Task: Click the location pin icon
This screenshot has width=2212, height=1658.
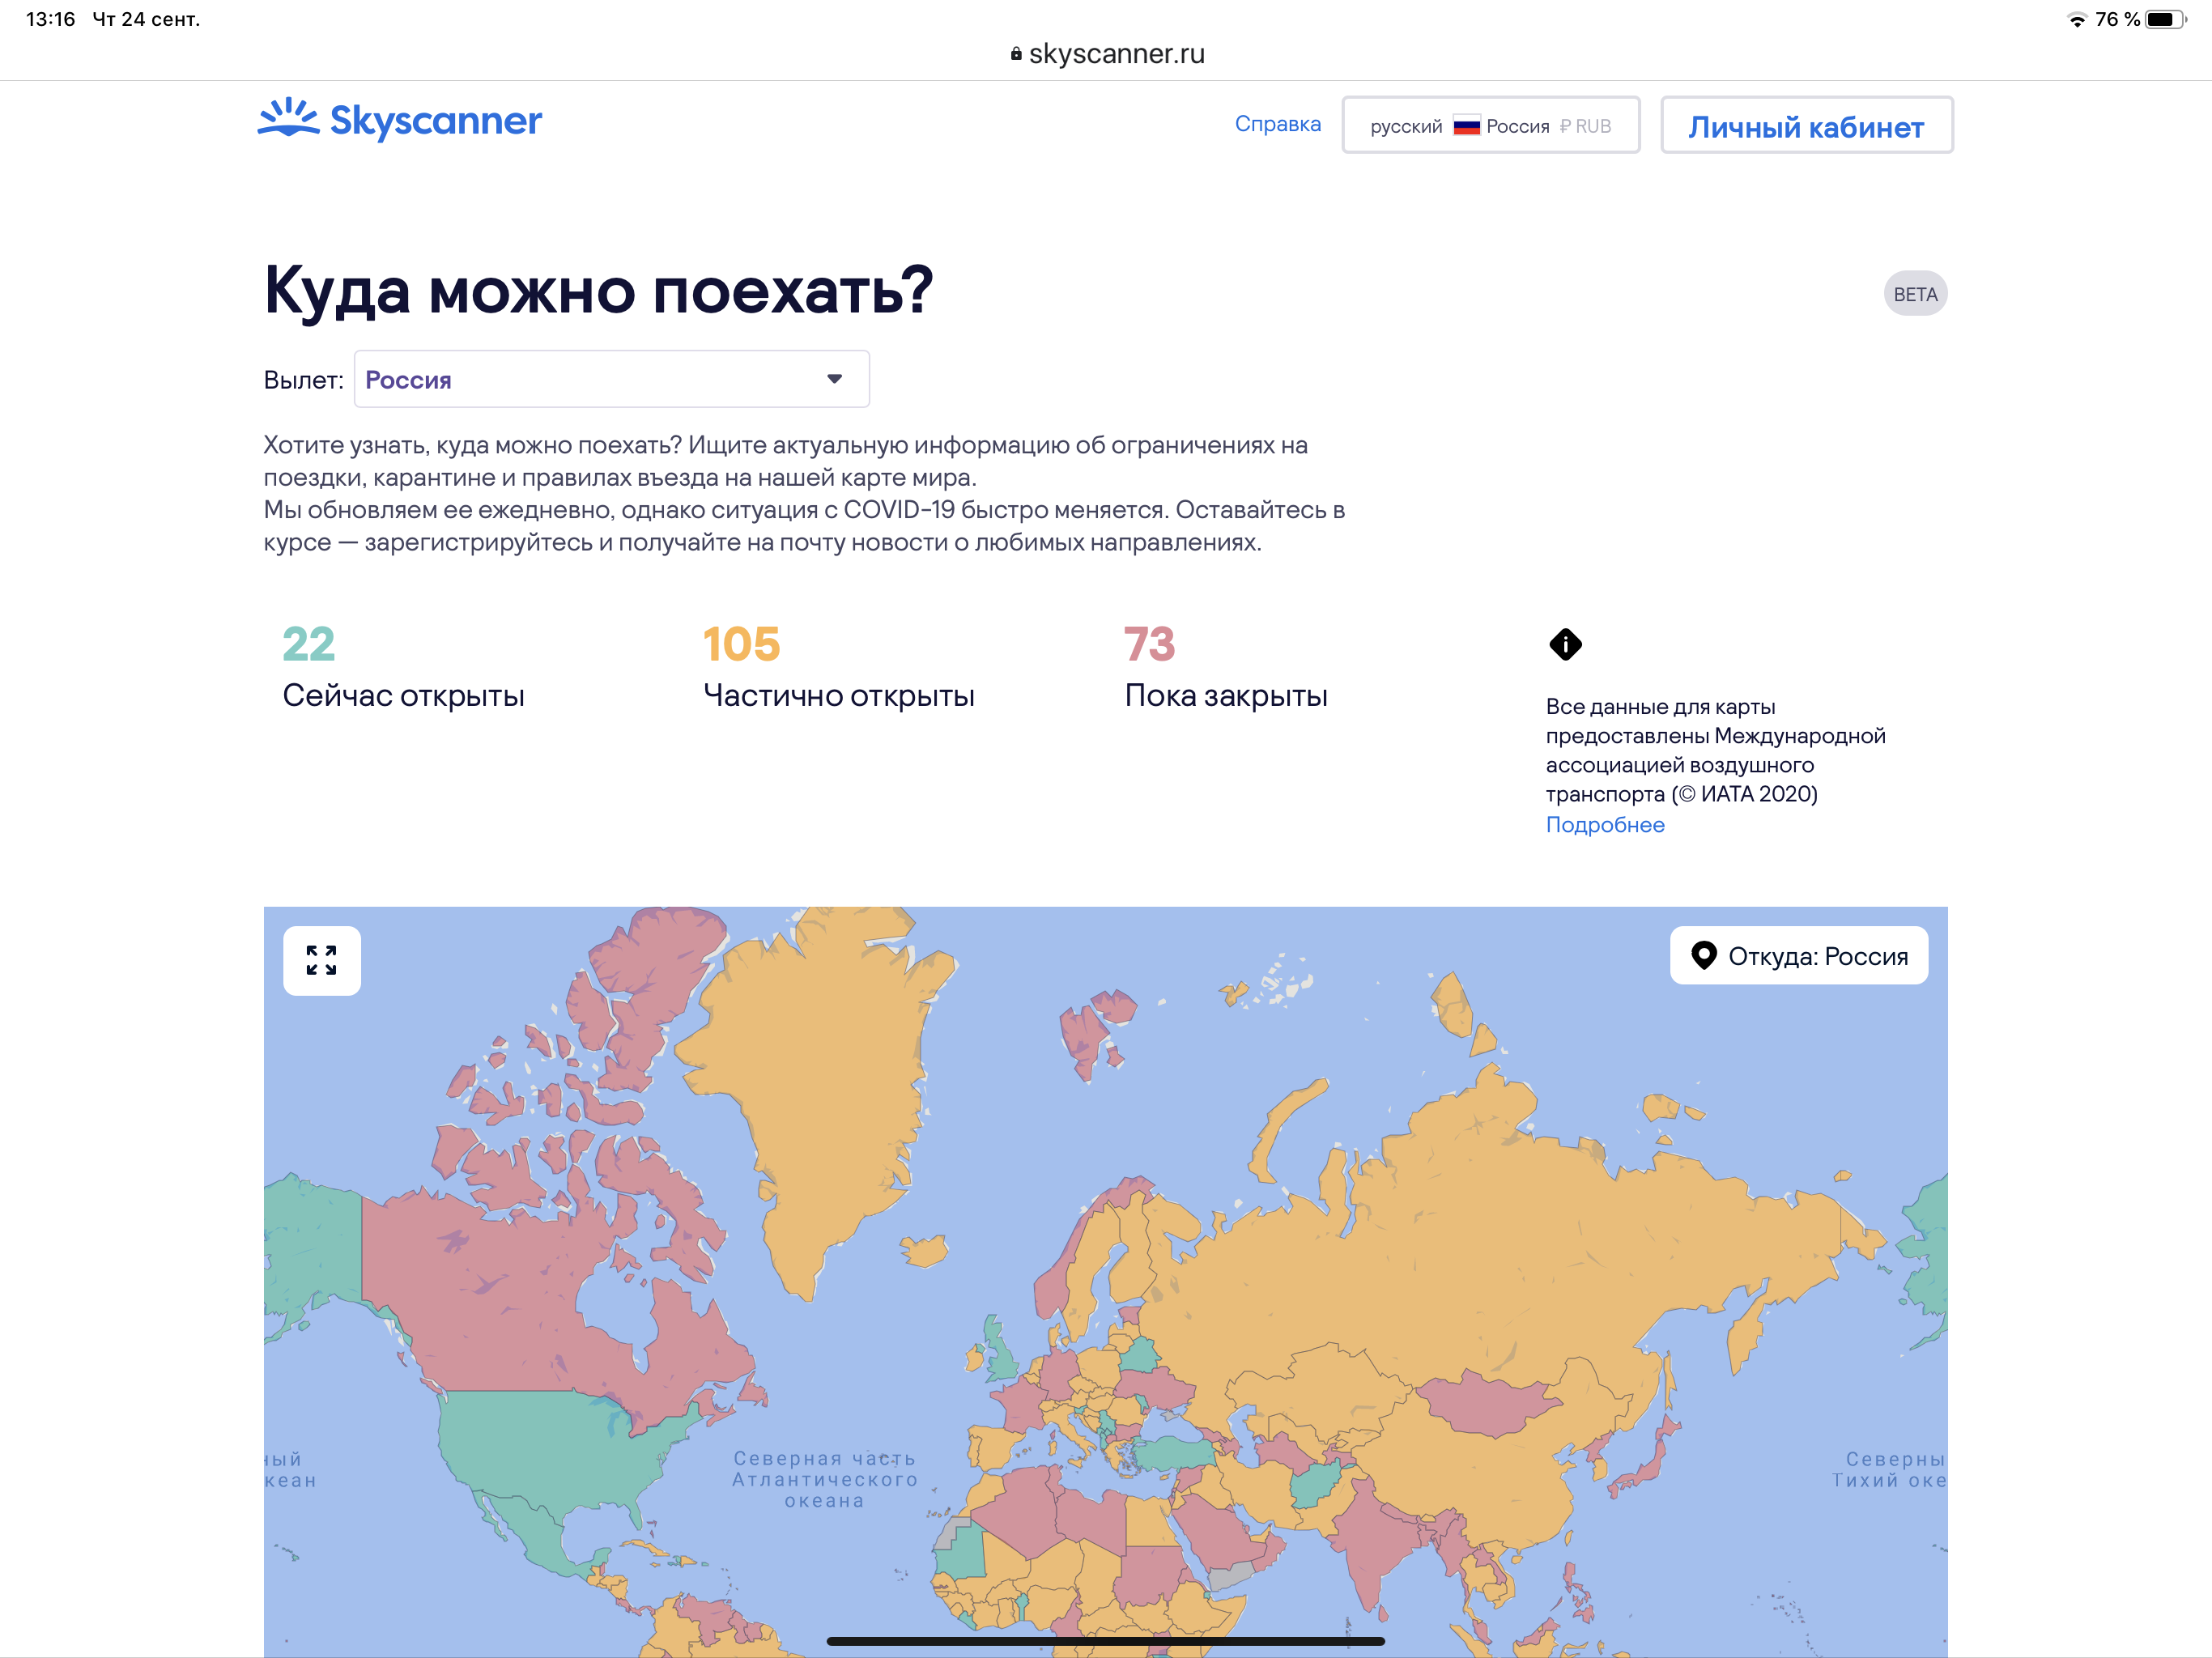Action: click(1703, 956)
